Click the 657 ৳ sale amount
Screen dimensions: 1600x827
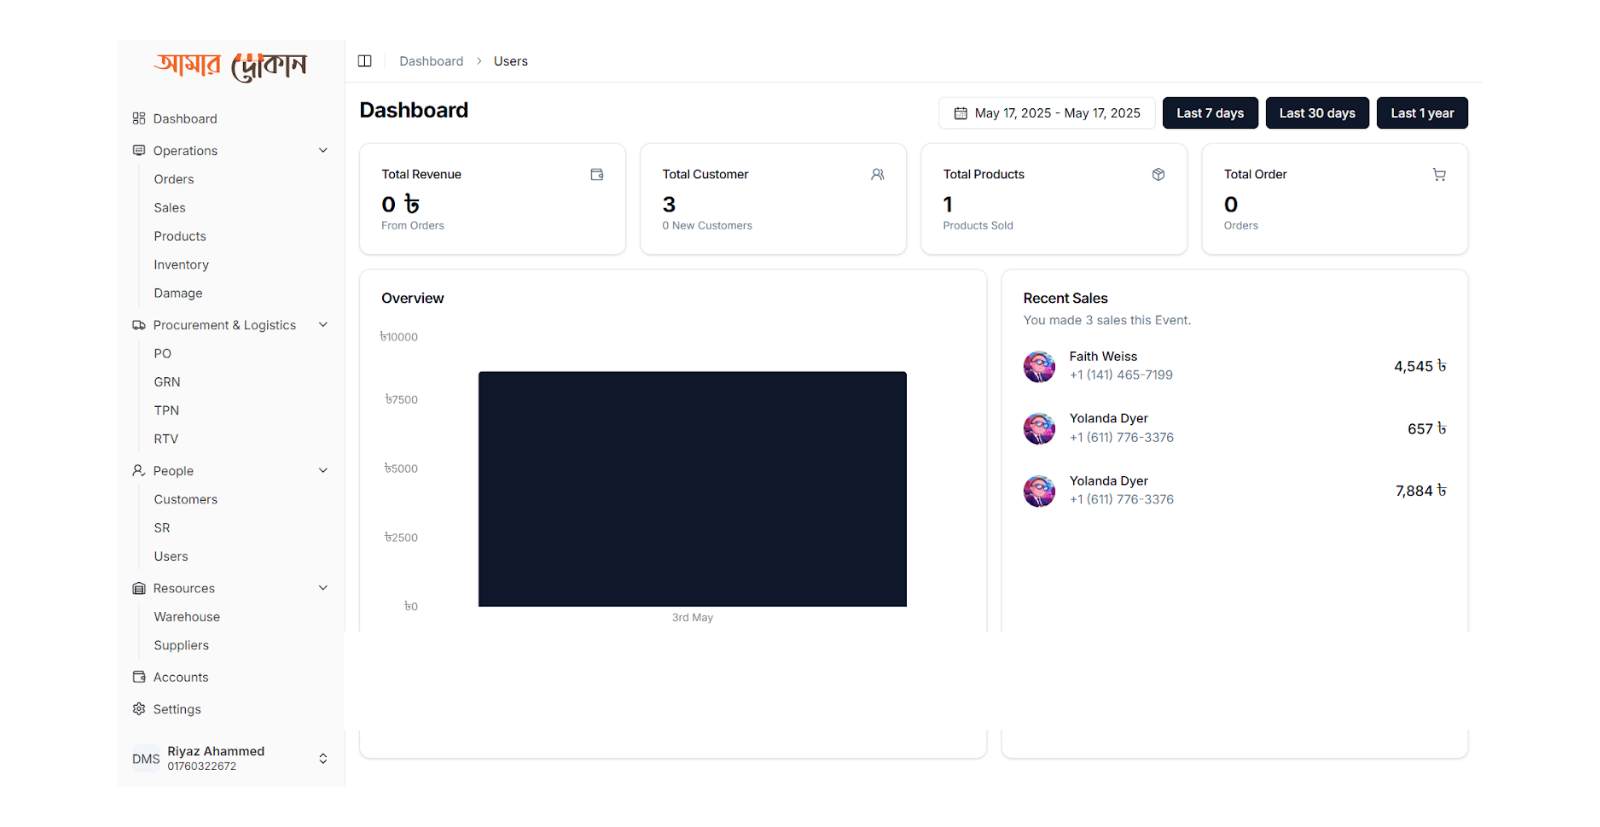[1426, 429]
